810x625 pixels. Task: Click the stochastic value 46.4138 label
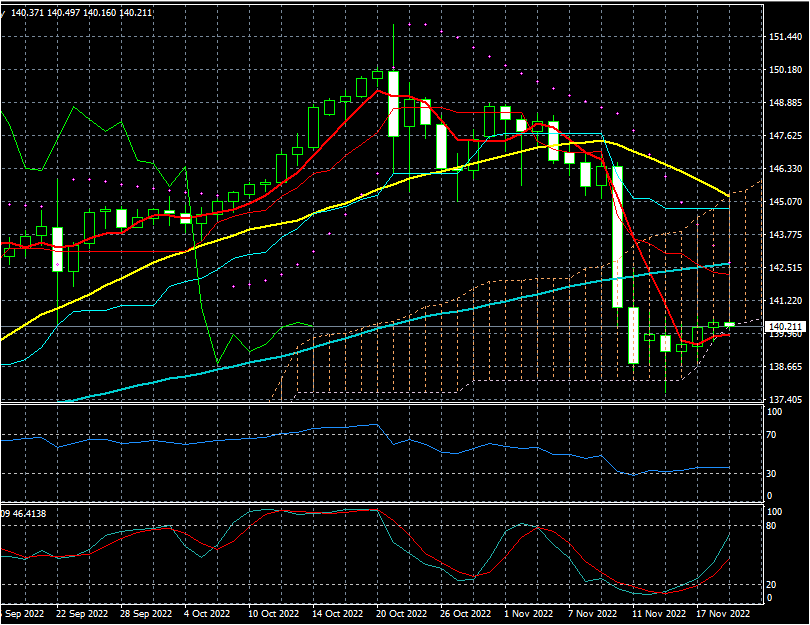29,514
